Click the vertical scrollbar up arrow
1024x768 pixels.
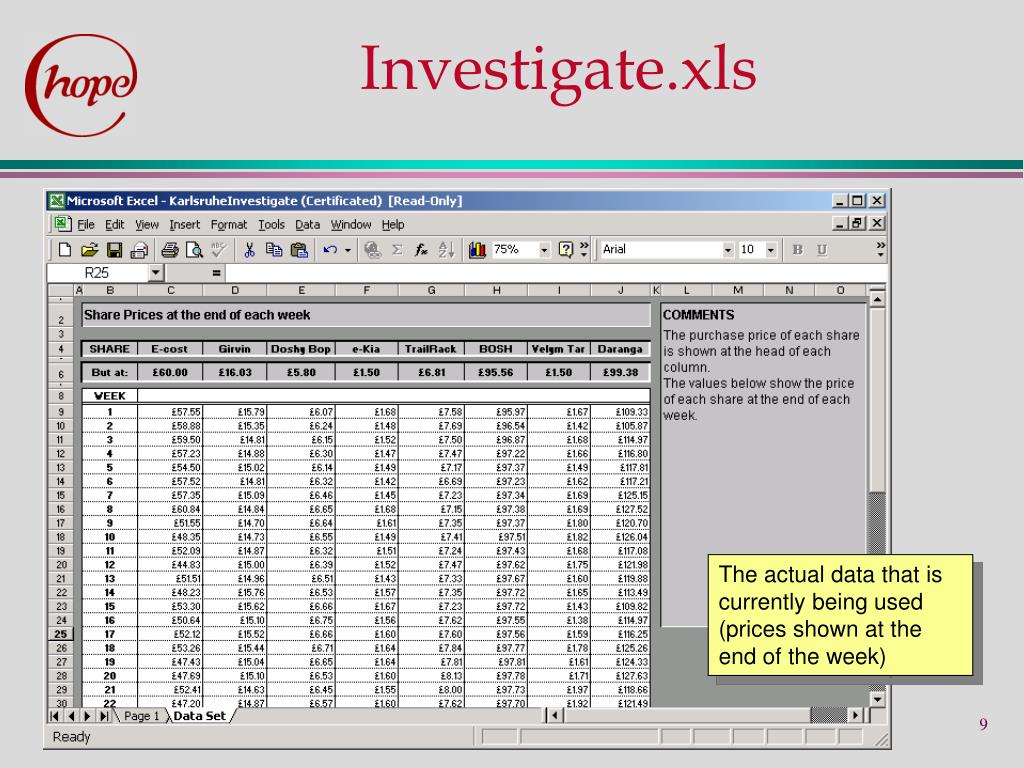click(x=878, y=300)
